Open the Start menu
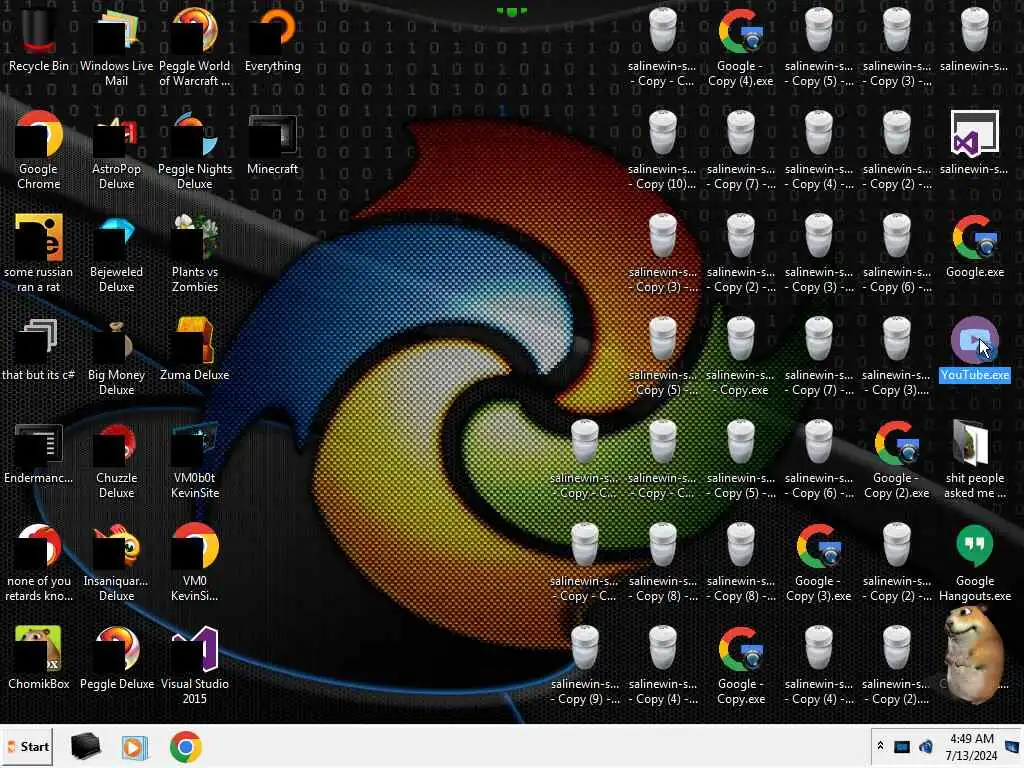 click(27, 746)
